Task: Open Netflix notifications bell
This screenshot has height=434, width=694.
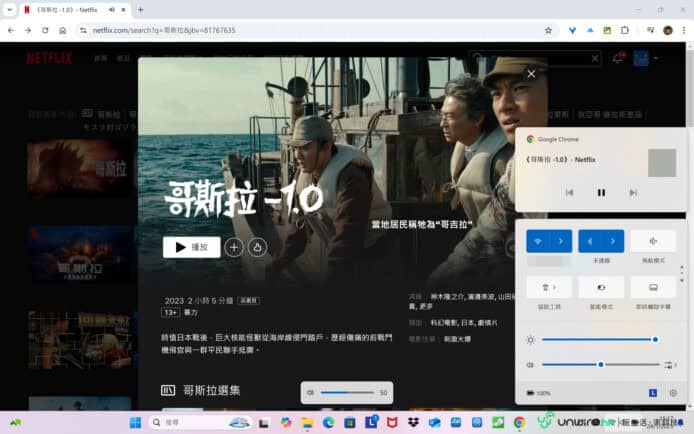Action: pos(618,58)
